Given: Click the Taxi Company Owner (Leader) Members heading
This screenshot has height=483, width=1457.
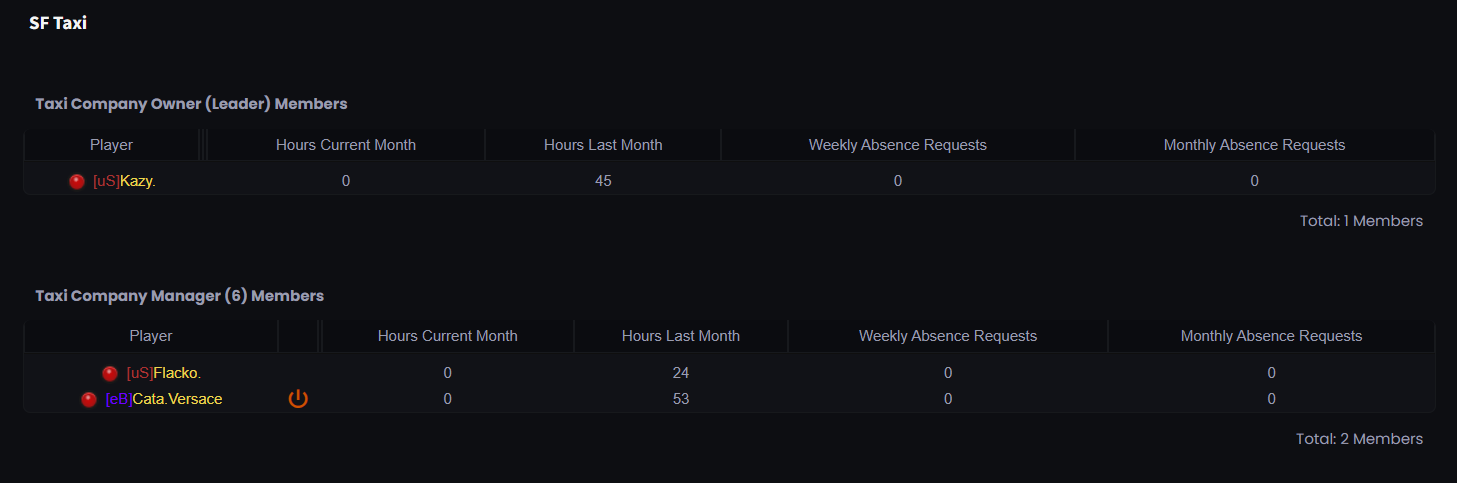Looking at the screenshot, I should coord(191,104).
